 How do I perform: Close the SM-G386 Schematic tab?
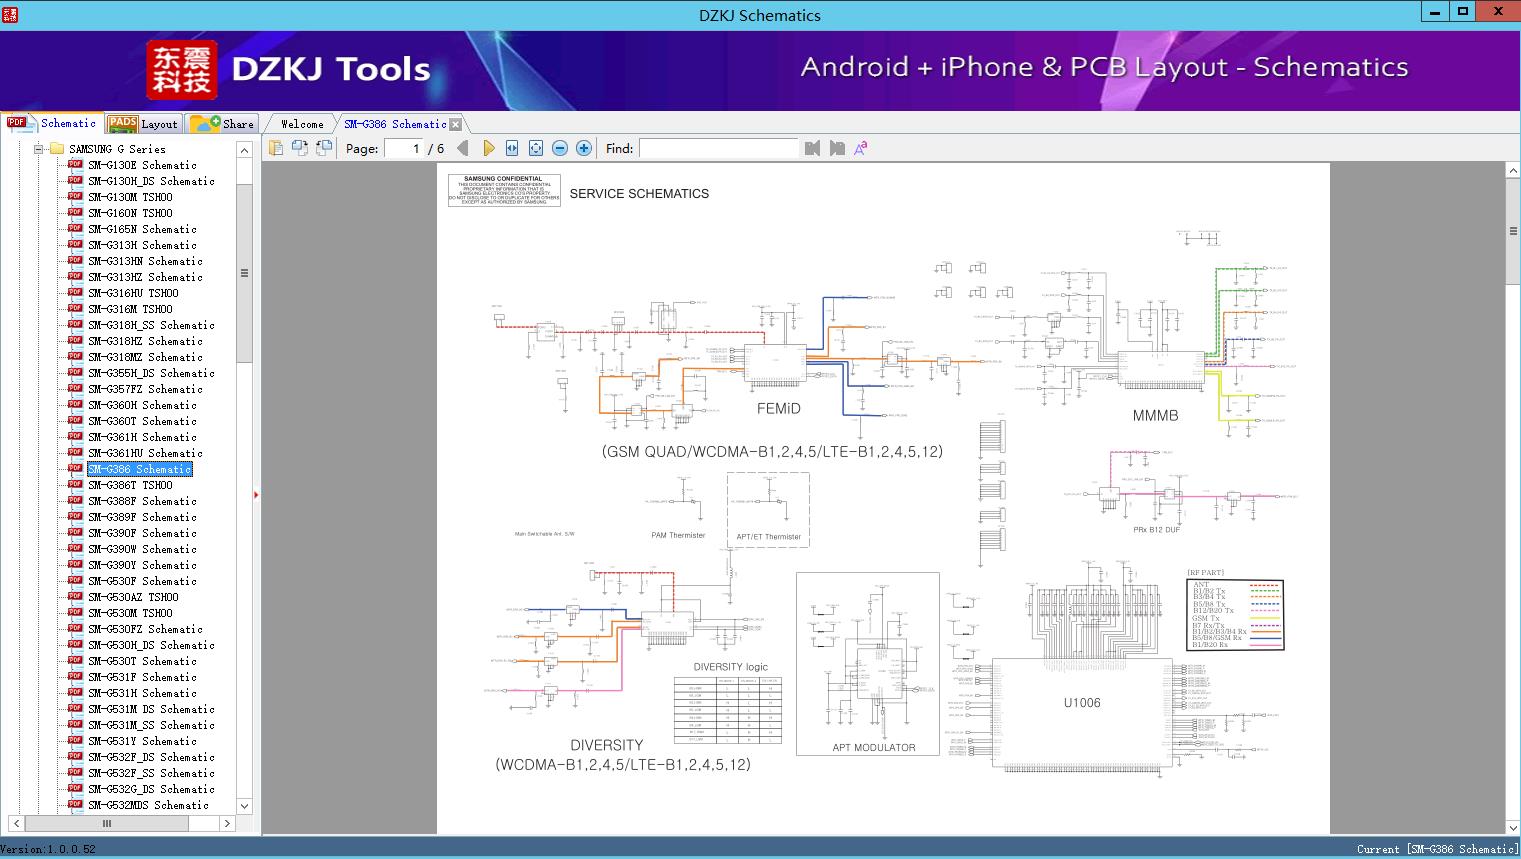coord(456,125)
